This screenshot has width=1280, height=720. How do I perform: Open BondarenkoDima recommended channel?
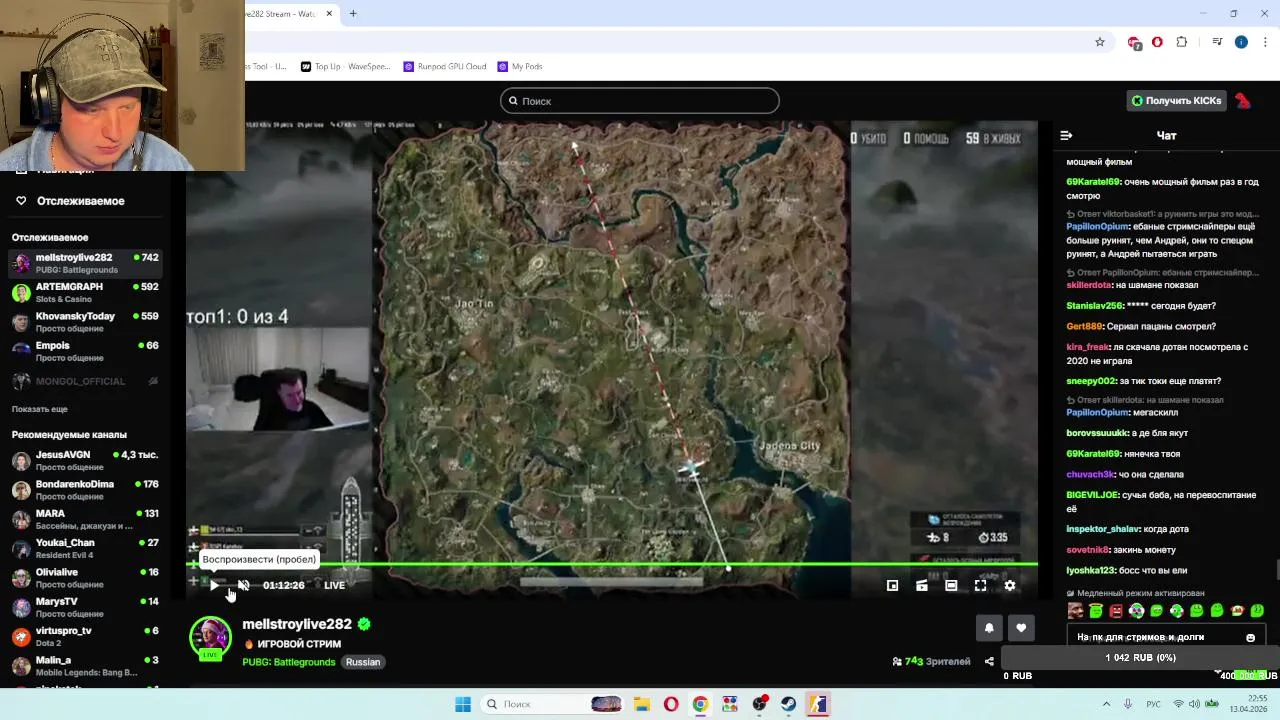[x=85, y=489]
